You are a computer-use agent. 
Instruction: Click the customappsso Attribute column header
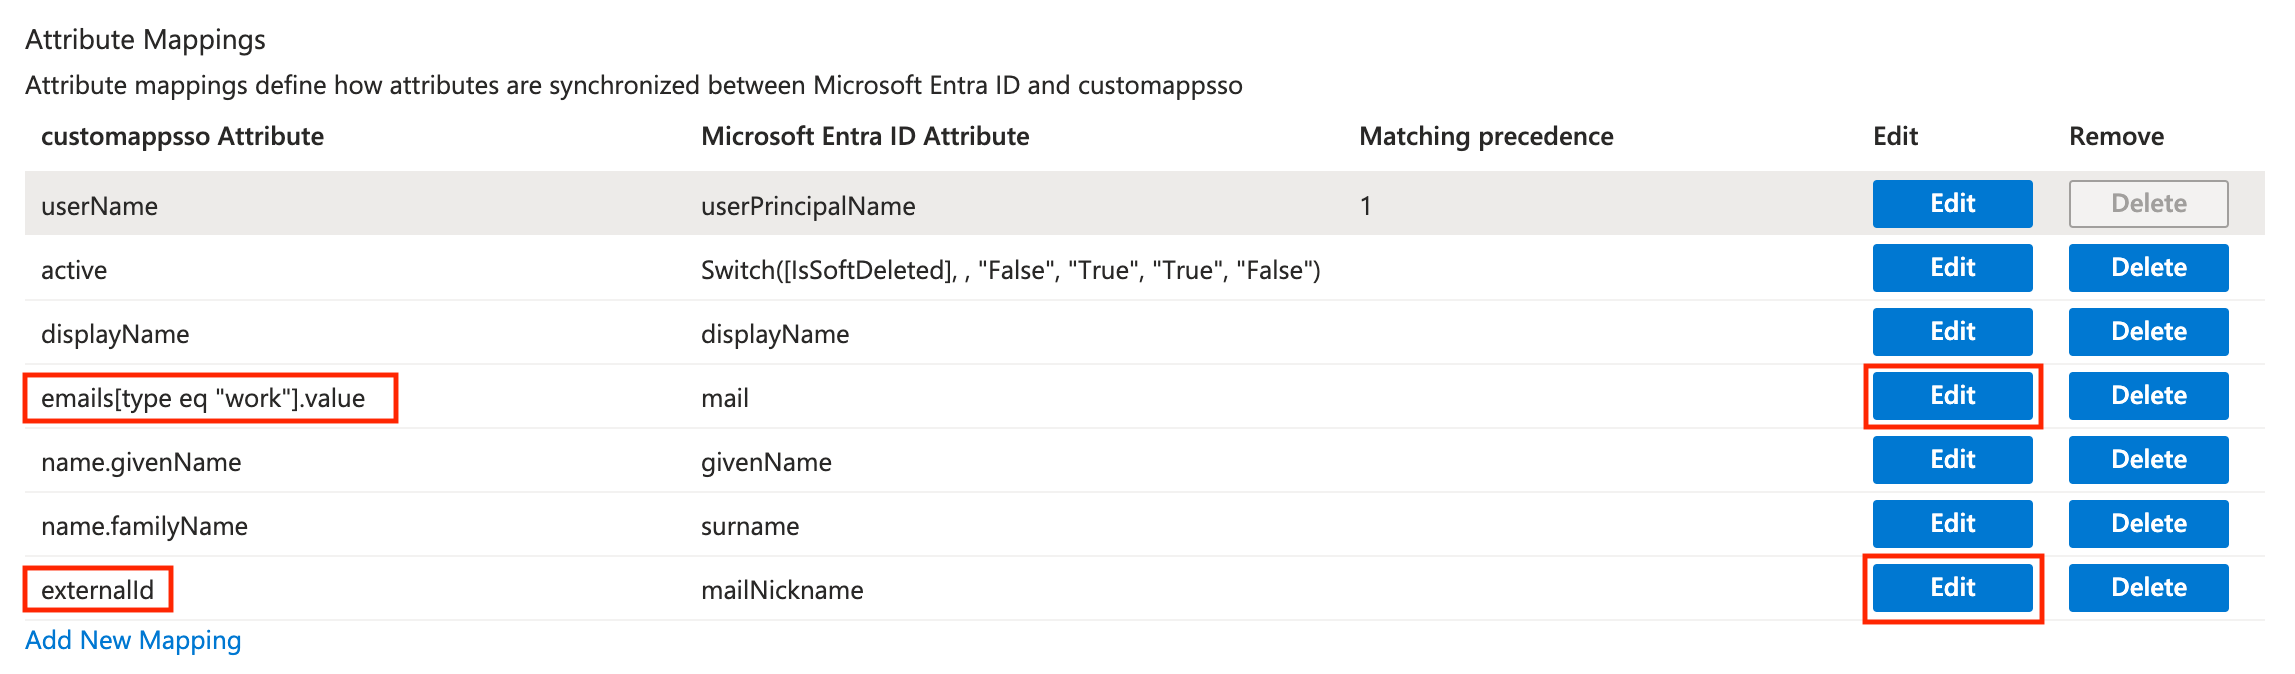tap(182, 136)
